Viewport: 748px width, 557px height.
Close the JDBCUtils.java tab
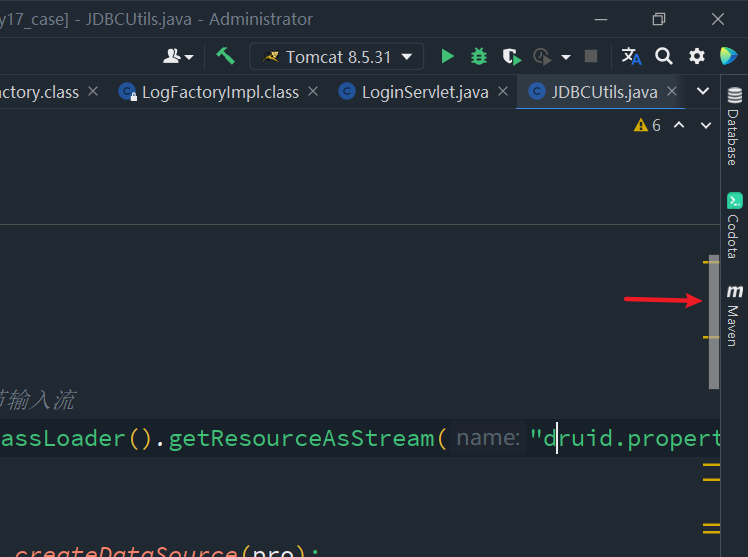pos(672,91)
